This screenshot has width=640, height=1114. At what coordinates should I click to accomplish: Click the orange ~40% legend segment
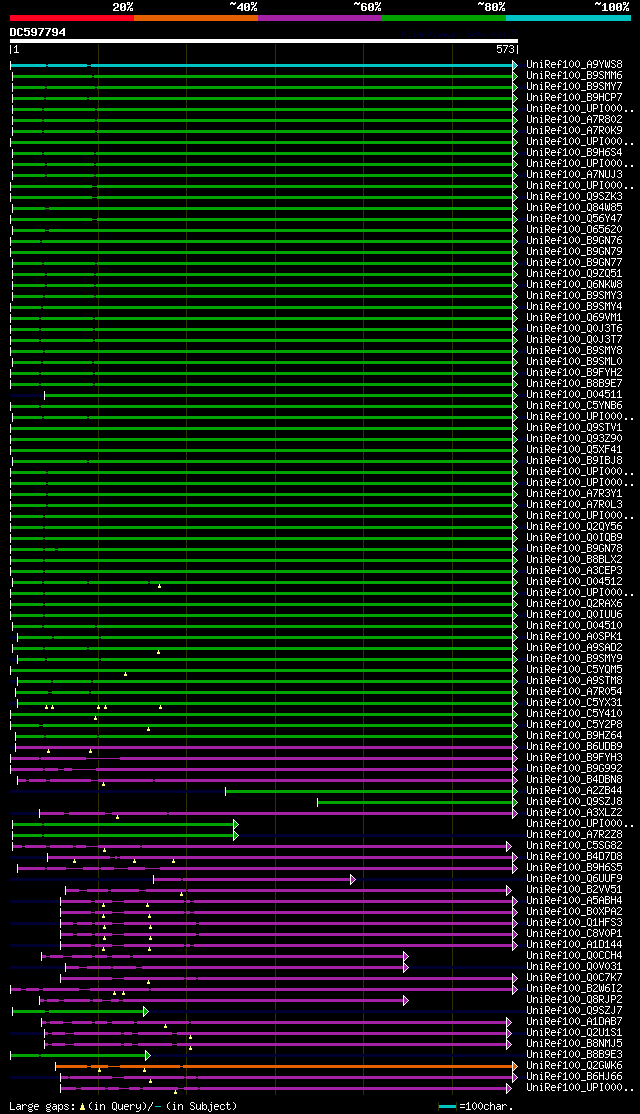click(196, 18)
